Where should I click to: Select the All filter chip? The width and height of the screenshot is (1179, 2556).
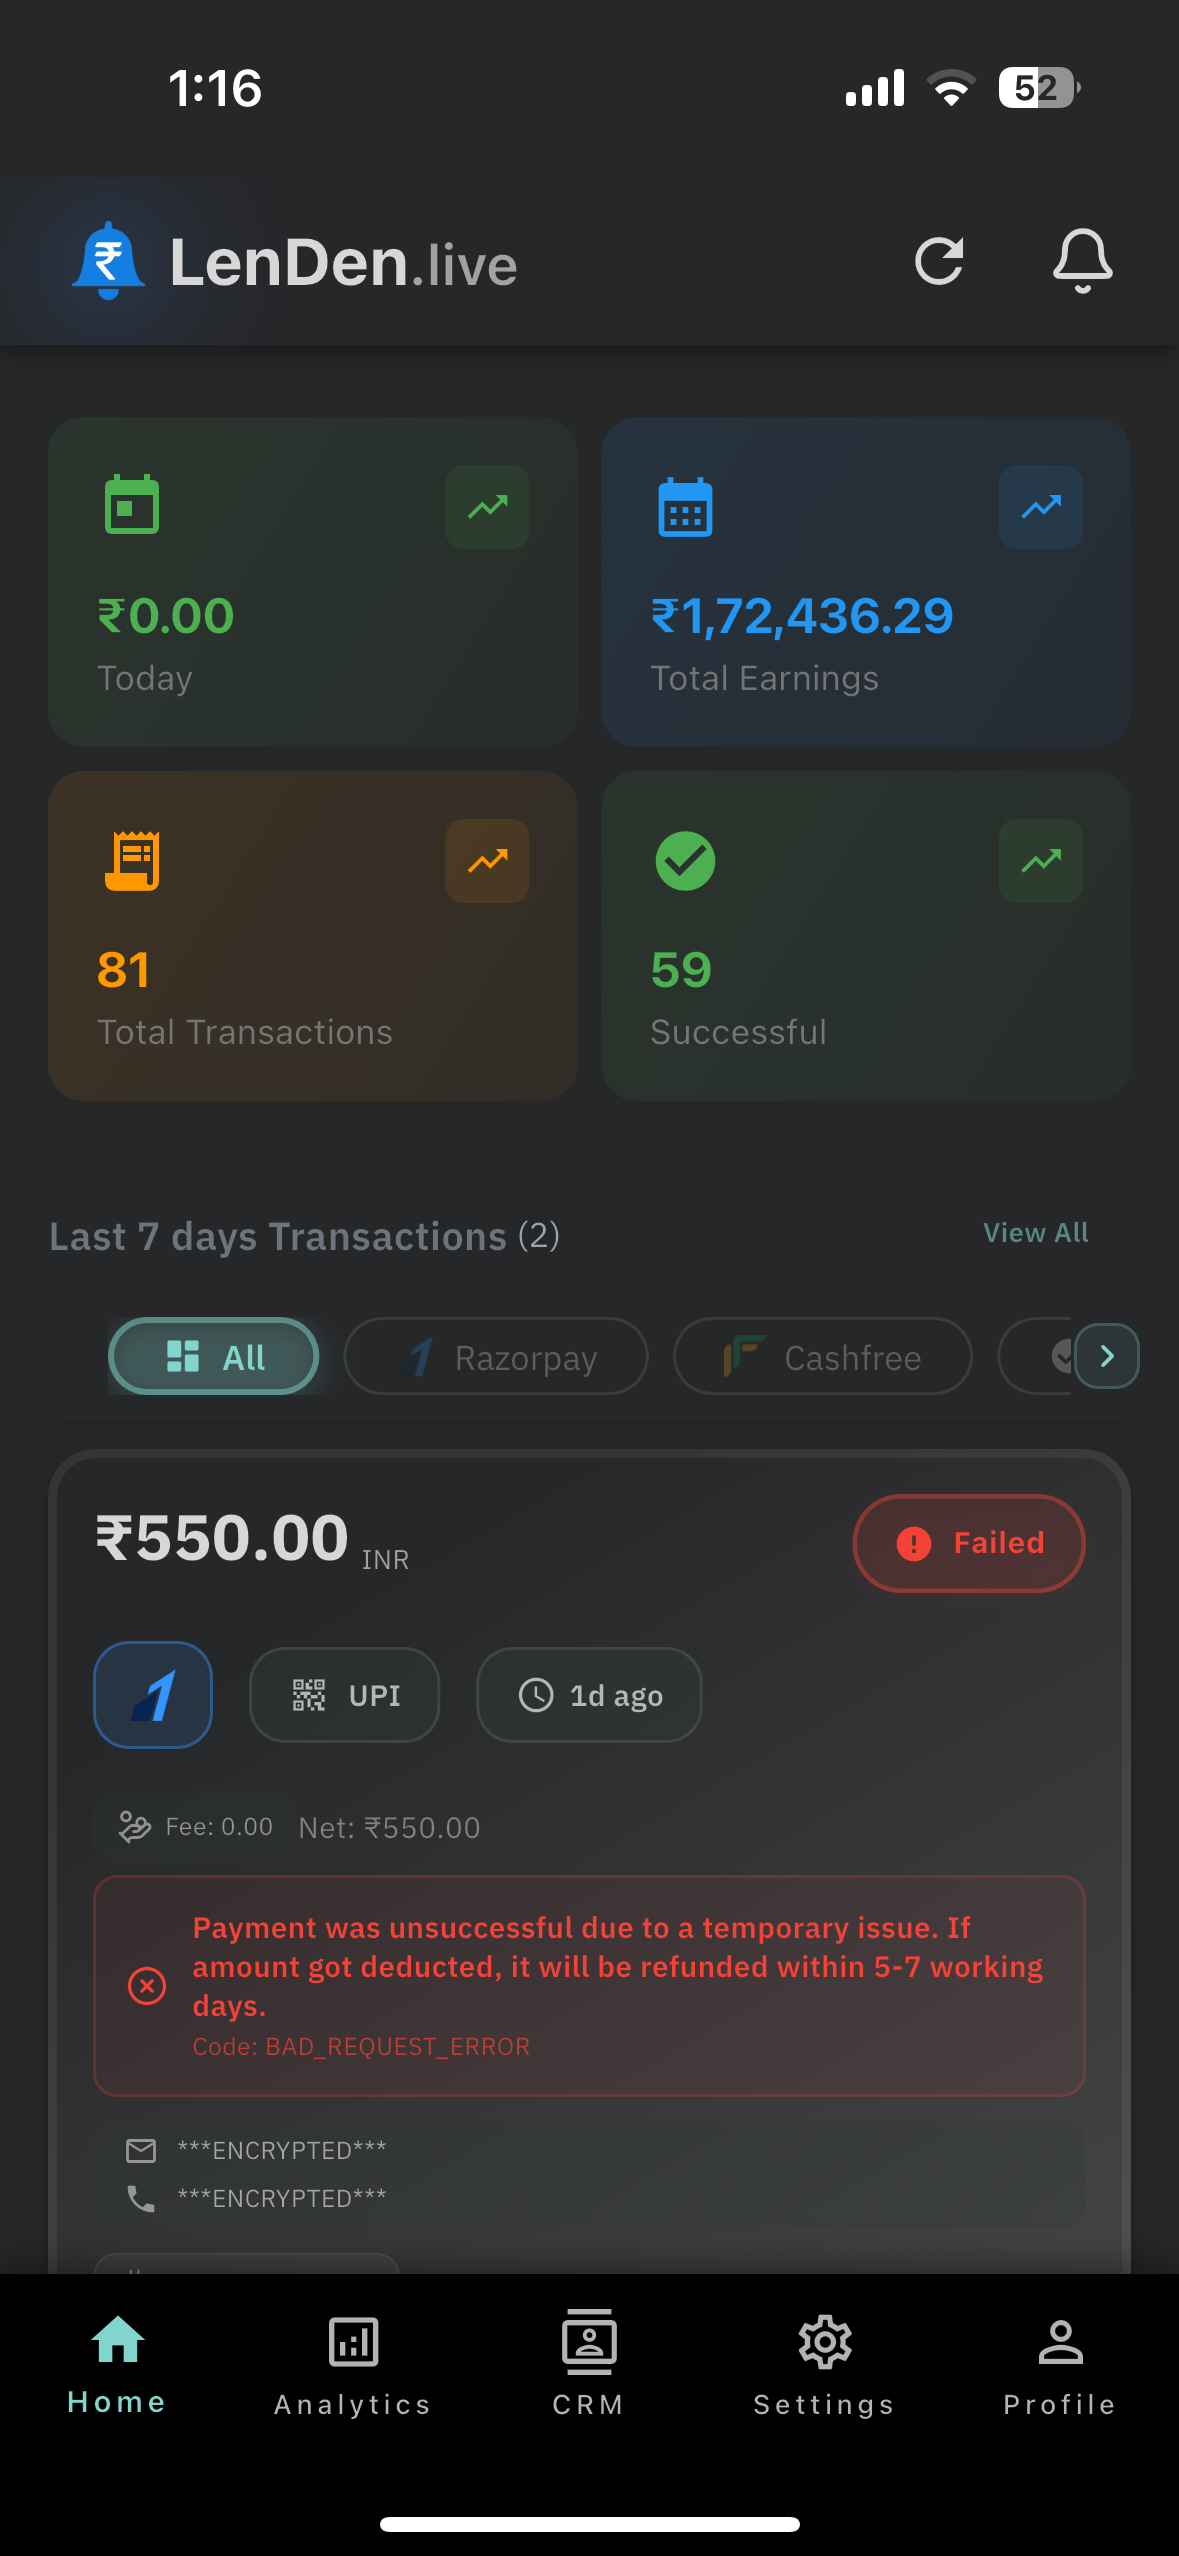coord(214,1357)
